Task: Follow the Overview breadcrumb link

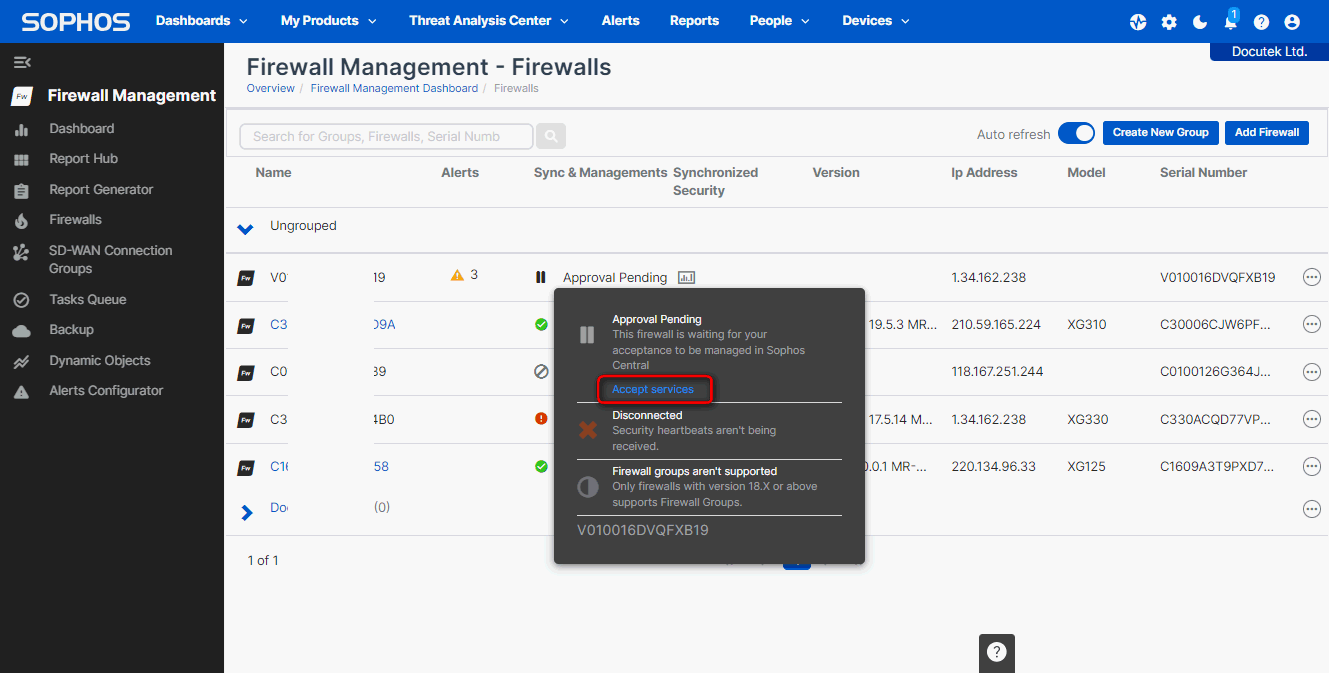Action: [x=271, y=88]
